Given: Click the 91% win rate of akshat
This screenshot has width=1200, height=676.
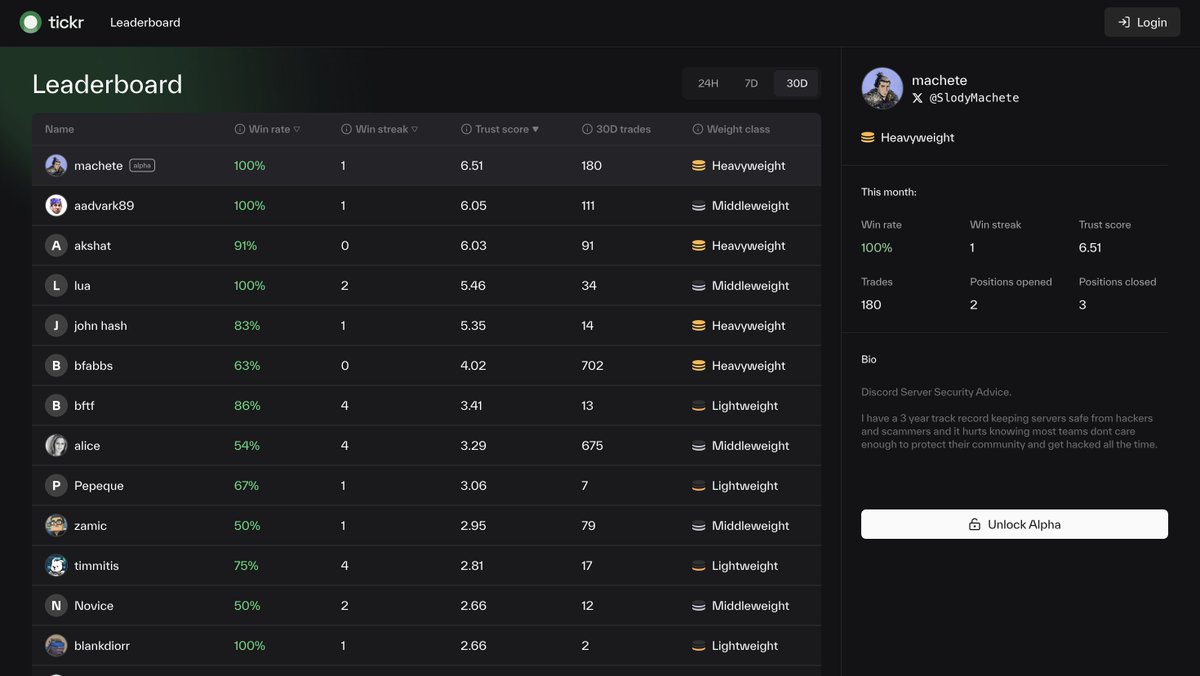Looking at the screenshot, I should click(x=245, y=246).
